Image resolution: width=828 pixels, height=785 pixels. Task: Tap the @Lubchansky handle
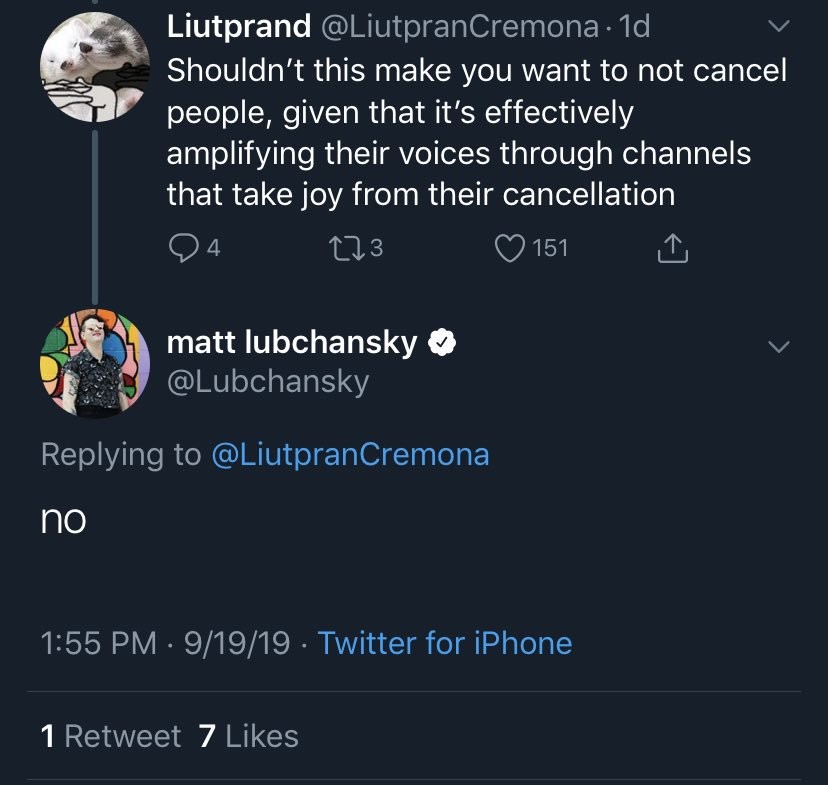(x=267, y=381)
